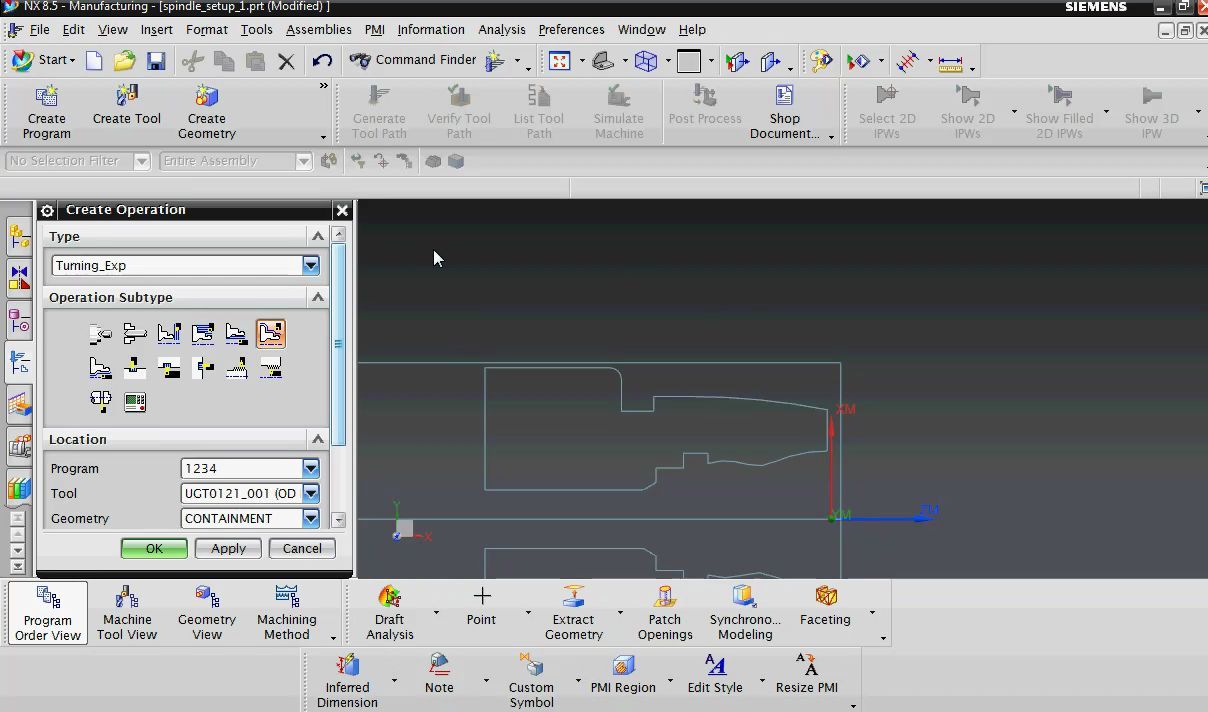Open the Analysis menu
Screen dimensions: 1208x712
pyautogui.click(x=501, y=29)
